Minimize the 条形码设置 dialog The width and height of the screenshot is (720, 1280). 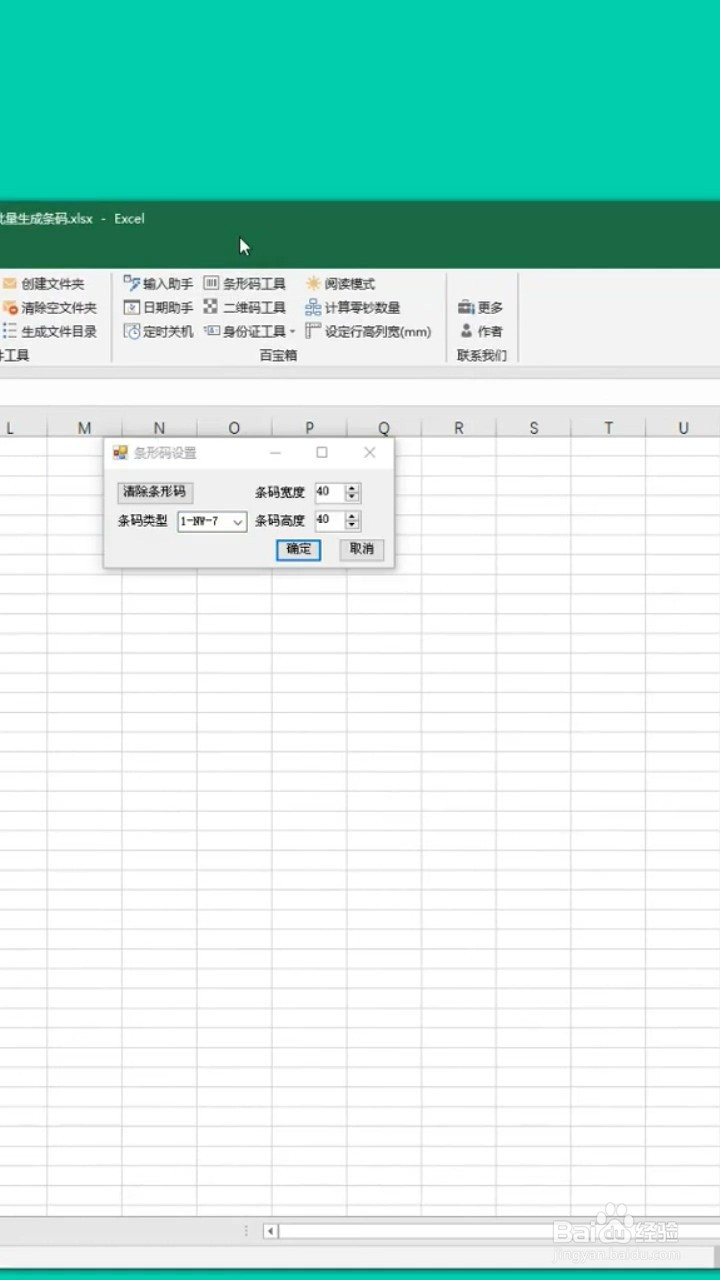(x=276, y=453)
